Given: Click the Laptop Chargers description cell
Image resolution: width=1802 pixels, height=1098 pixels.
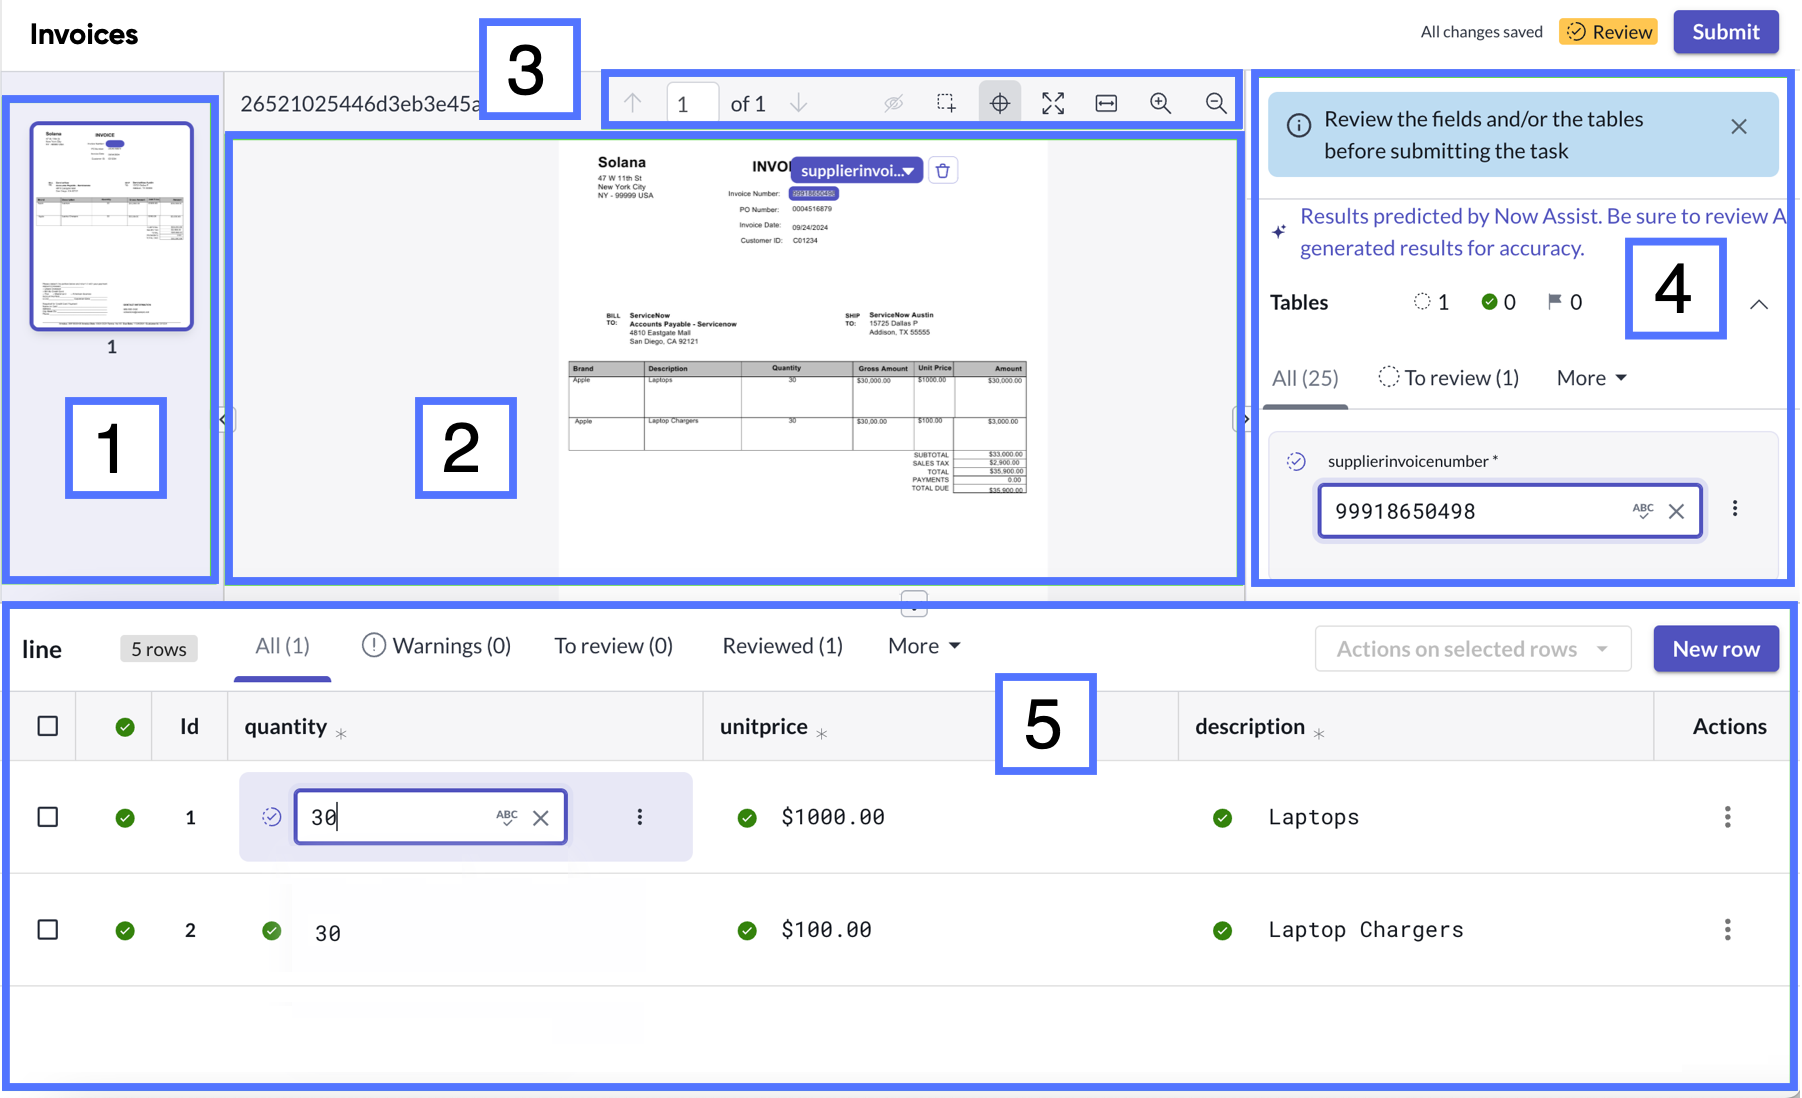Looking at the screenshot, I should tap(1366, 930).
